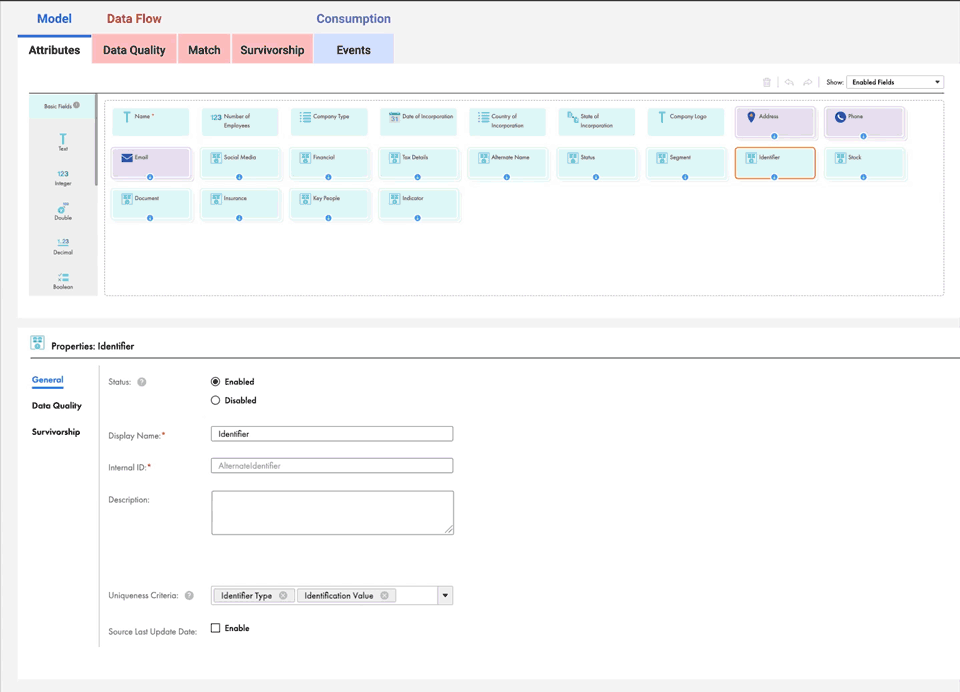The image size is (960, 692).
Task: Click the info icon on the Email field
Action: click(x=150, y=177)
